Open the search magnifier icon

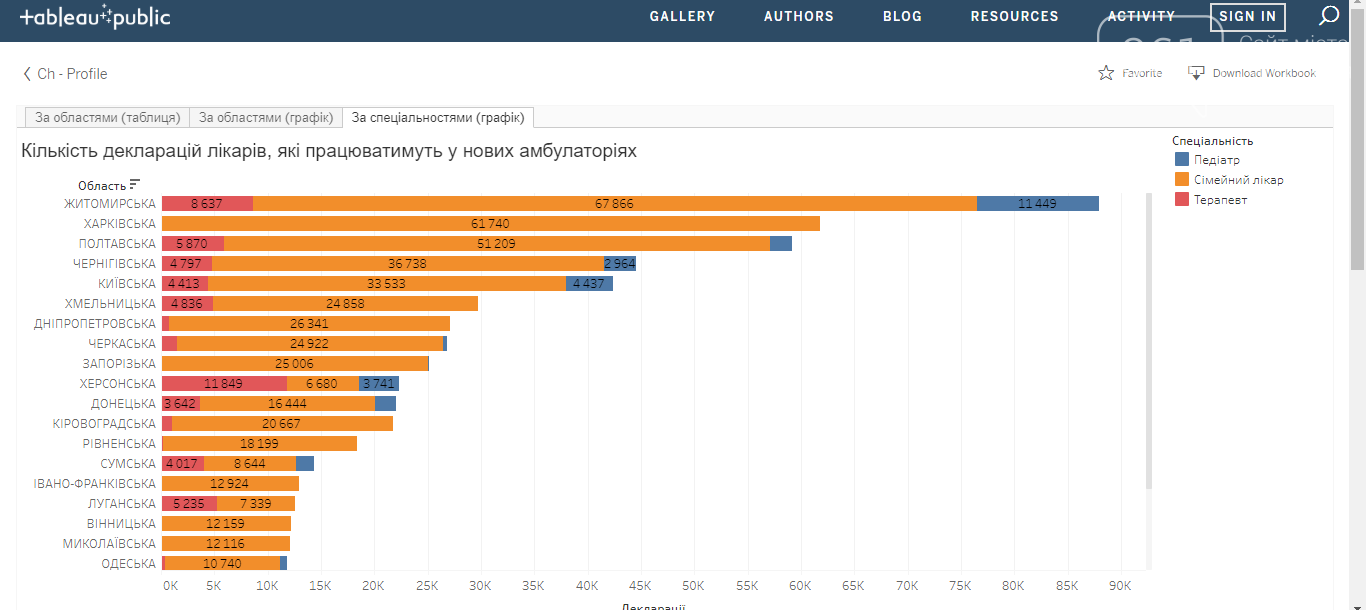1328,16
